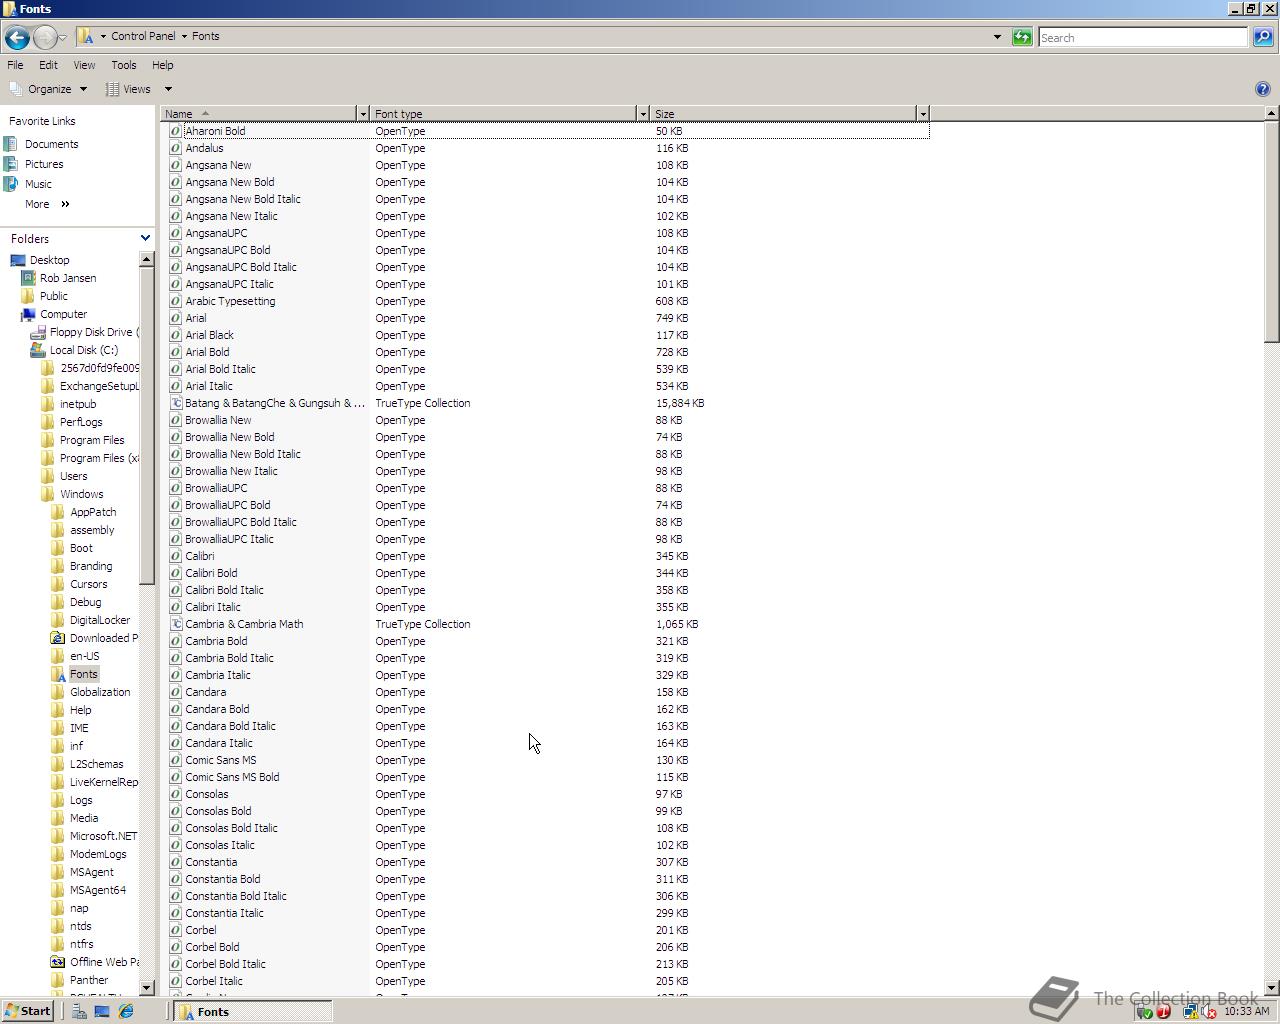Click the Batang & BatangChe collection icon
This screenshot has width=1280, height=1024.
click(176, 403)
